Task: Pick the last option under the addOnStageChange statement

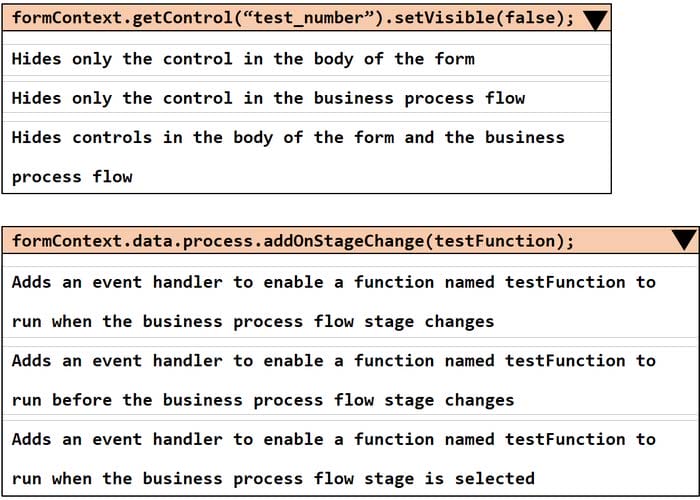Action: coord(333,459)
